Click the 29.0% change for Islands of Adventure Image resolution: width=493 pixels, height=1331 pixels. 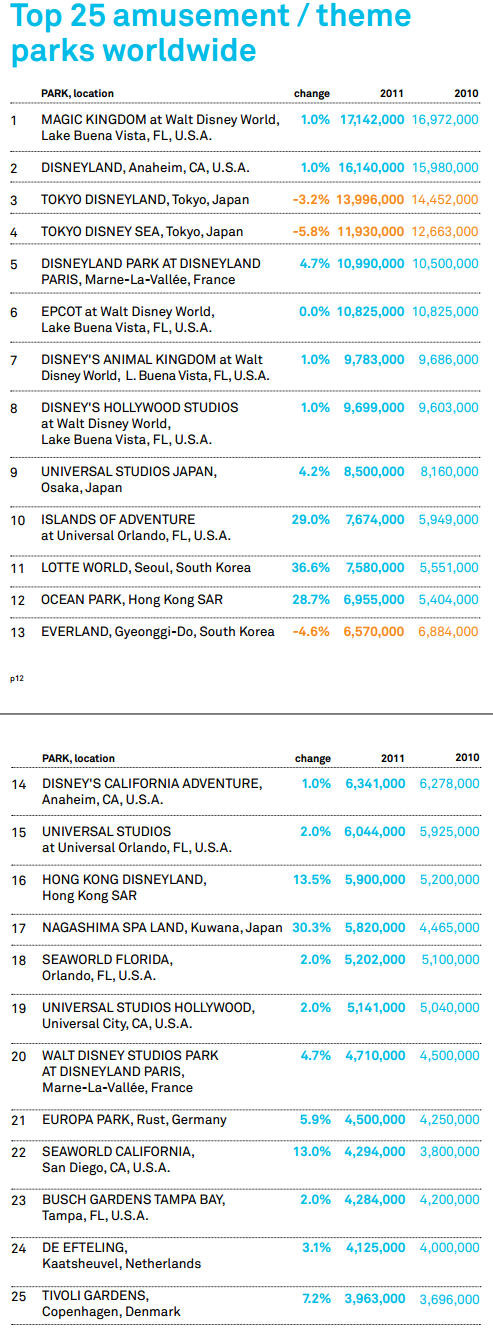pyautogui.click(x=310, y=520)
